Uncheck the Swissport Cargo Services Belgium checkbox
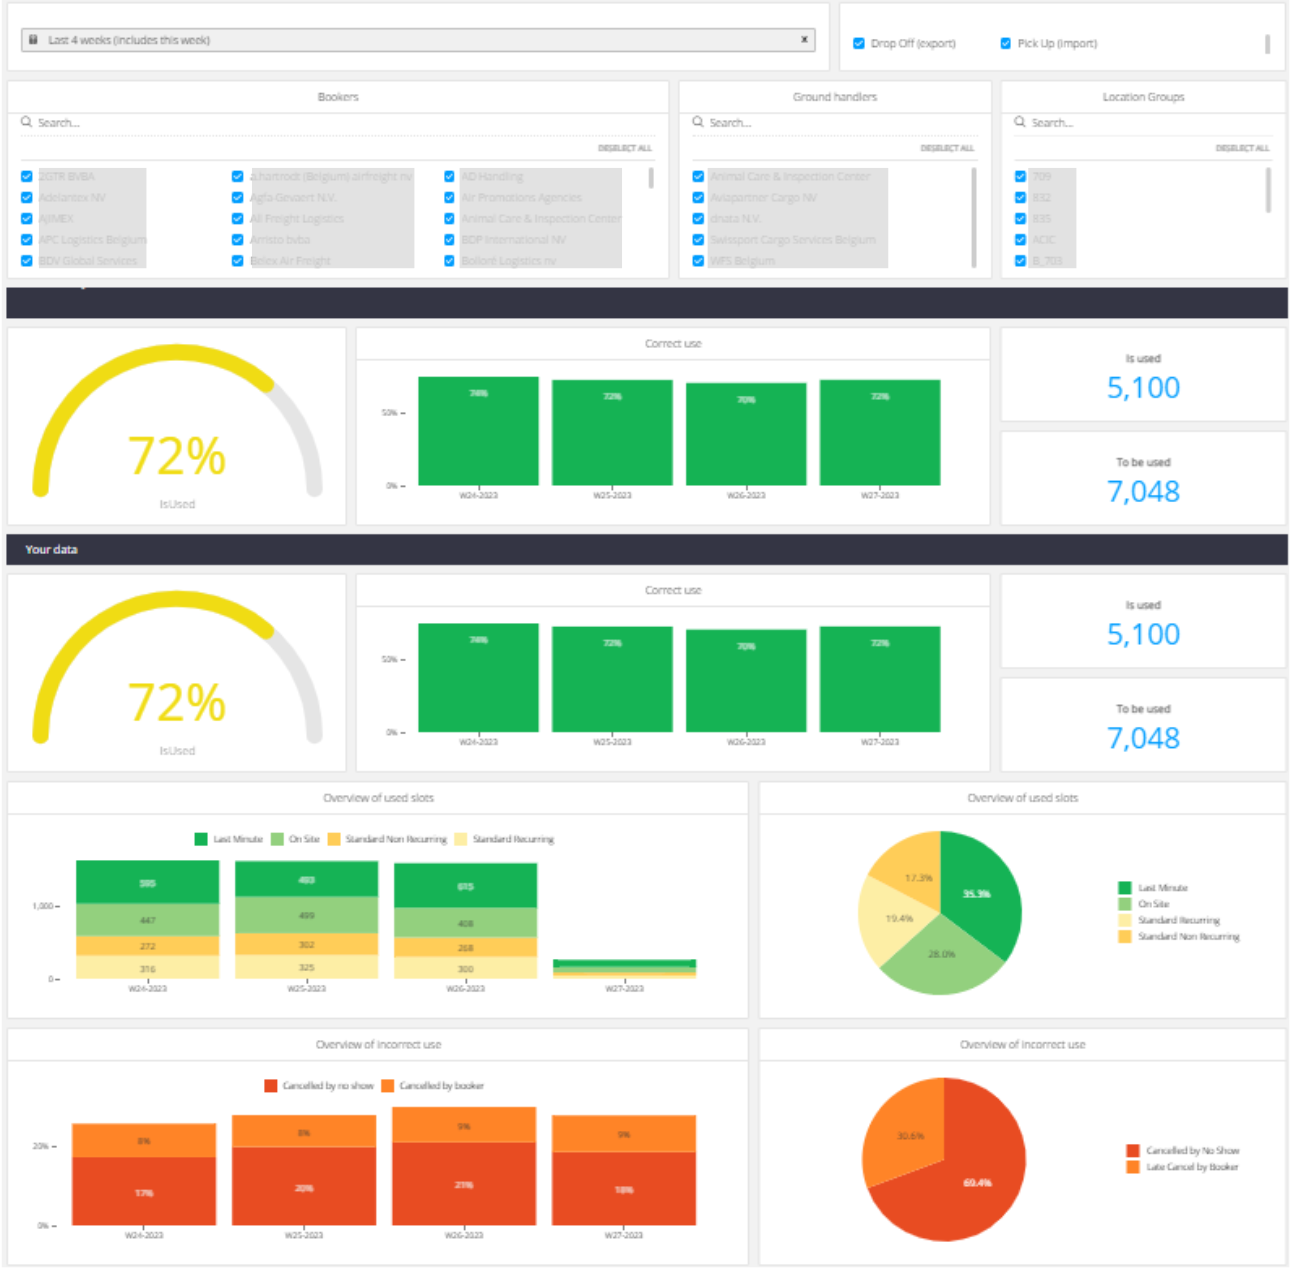The height and width of the screenshot is (1275, 1292). tap(698, 240)
